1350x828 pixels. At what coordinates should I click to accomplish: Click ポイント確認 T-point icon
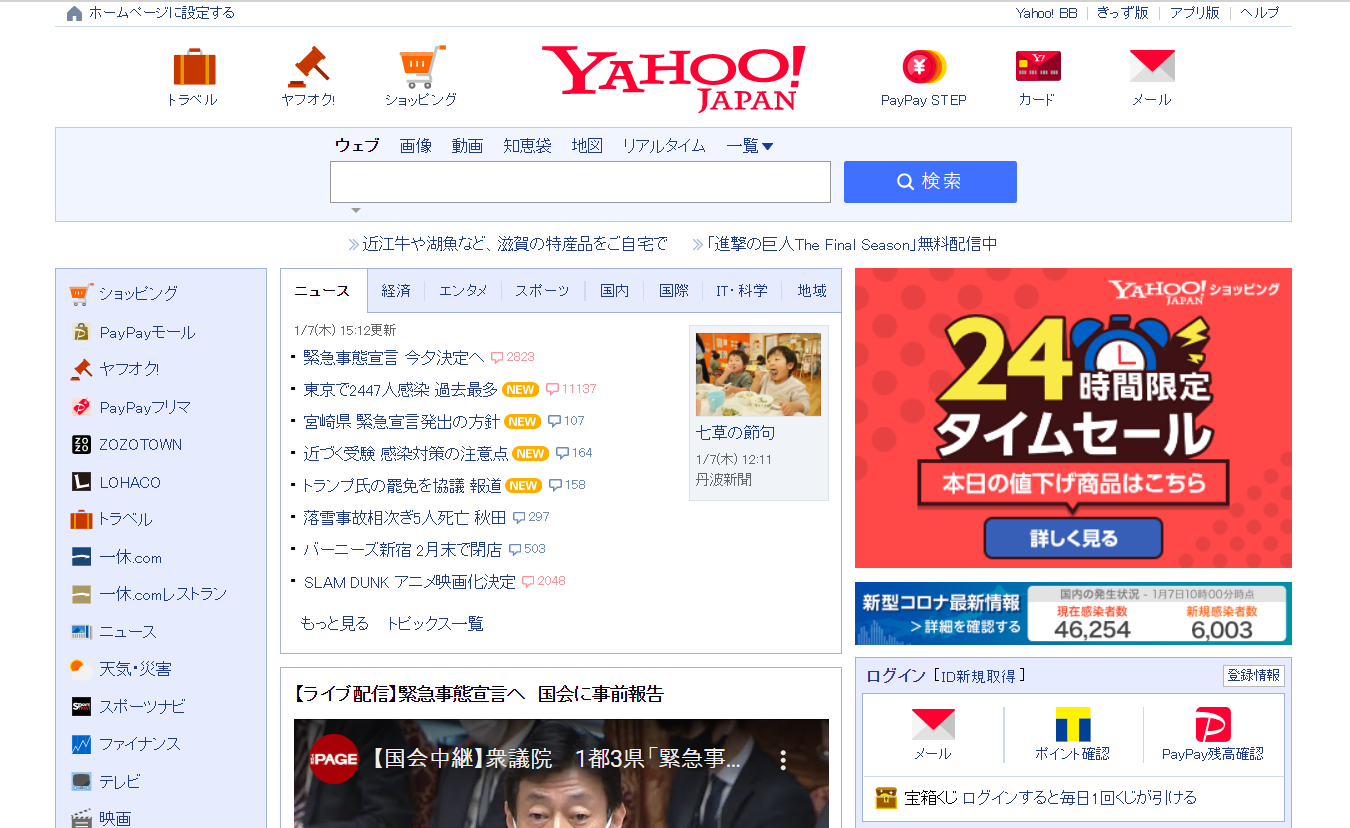pyautogui.click(x=1073, y=725)
